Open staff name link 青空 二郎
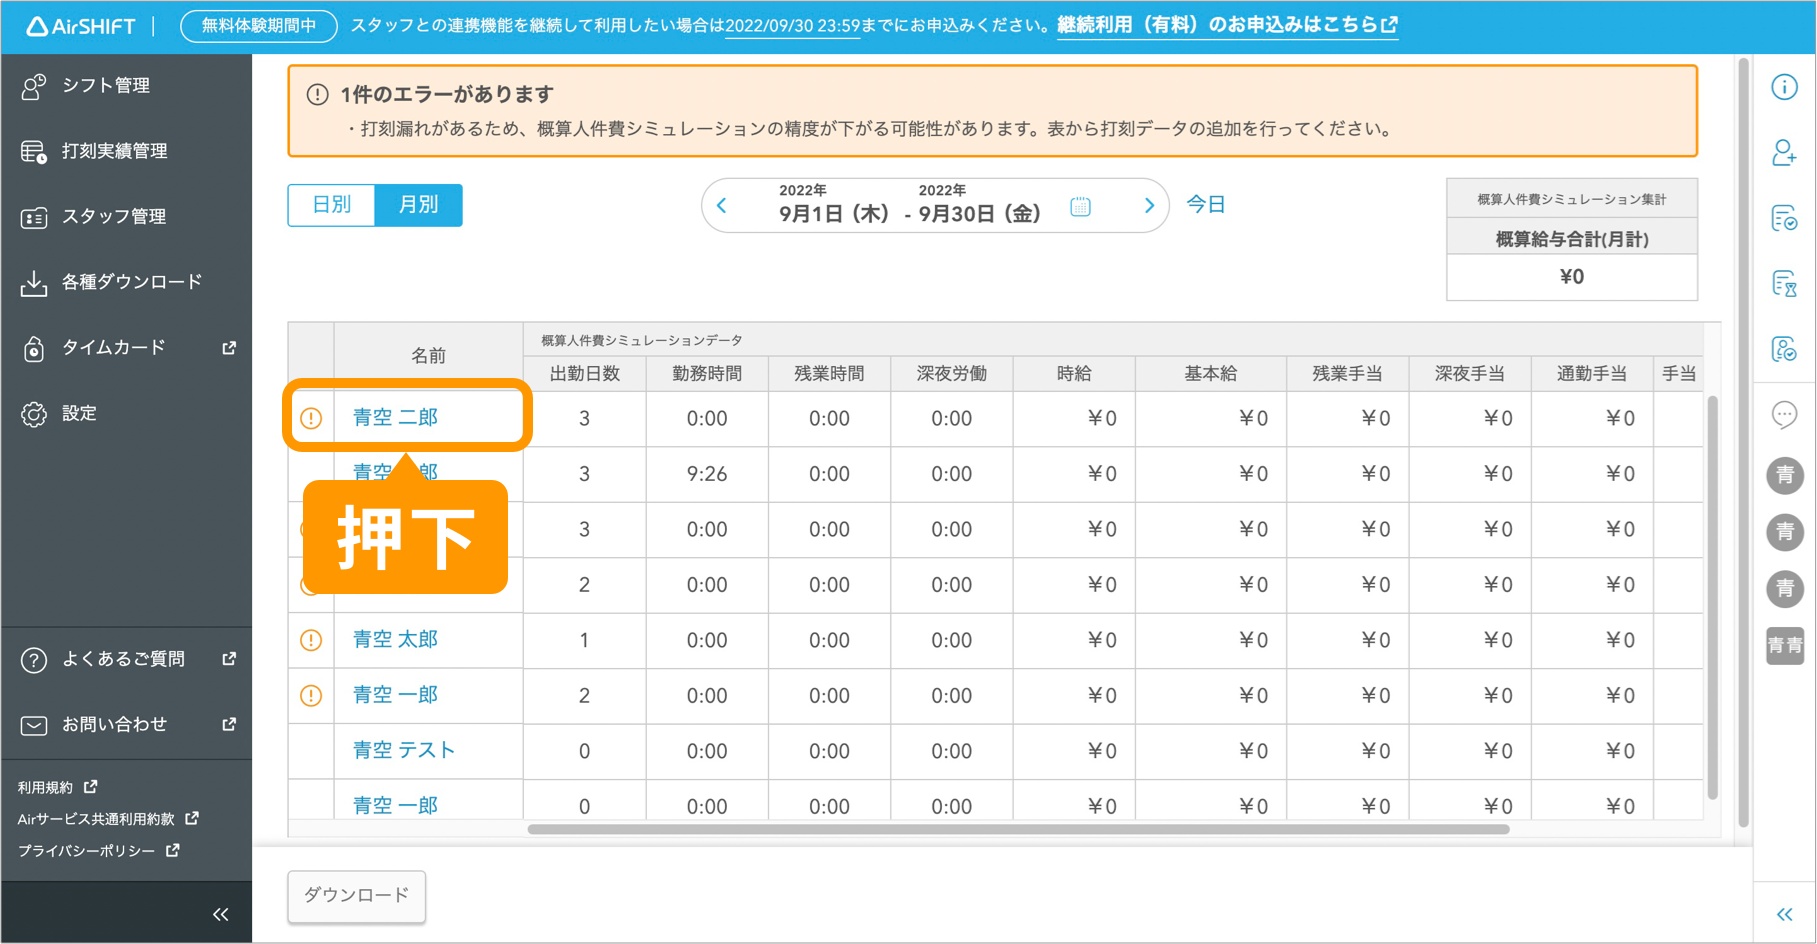This screenshot has height=944, width=1817. point(396,418)
